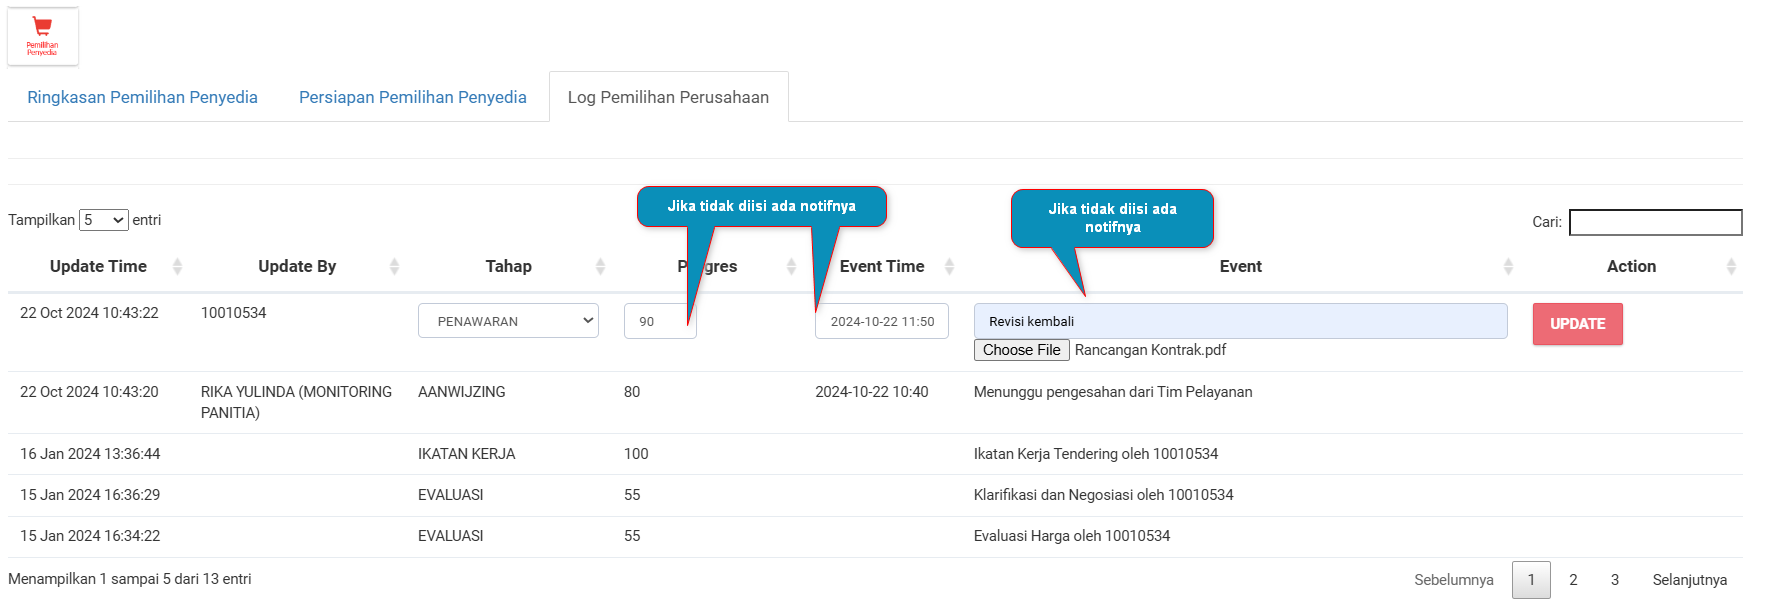Screen dimensions: 1765x608
Task: Select the Log Pemilihan Perusahaan tab
Action: tap(668, 97)
